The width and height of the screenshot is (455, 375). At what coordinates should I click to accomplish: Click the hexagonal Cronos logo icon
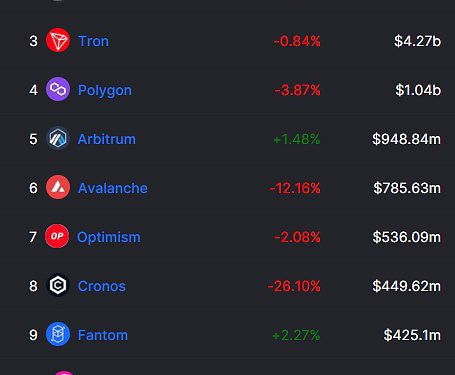point(58,285)
